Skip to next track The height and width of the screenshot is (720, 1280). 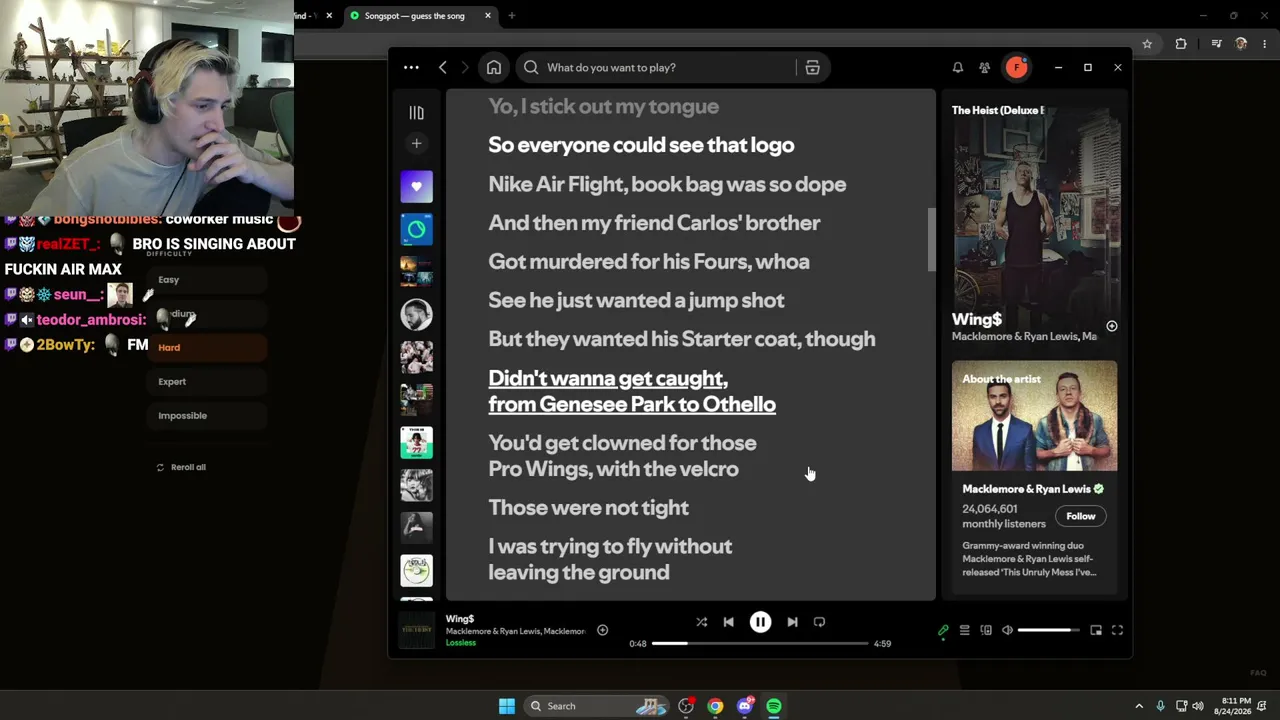click(792, 622)
